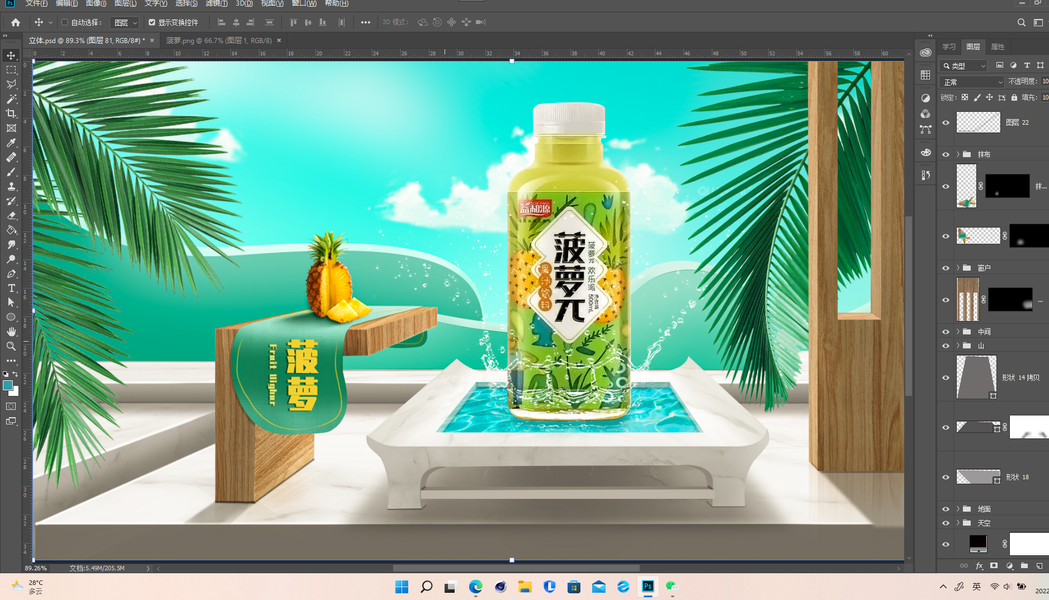
Task: Select the Horizontal Type tool
Action: pos(11,288)
